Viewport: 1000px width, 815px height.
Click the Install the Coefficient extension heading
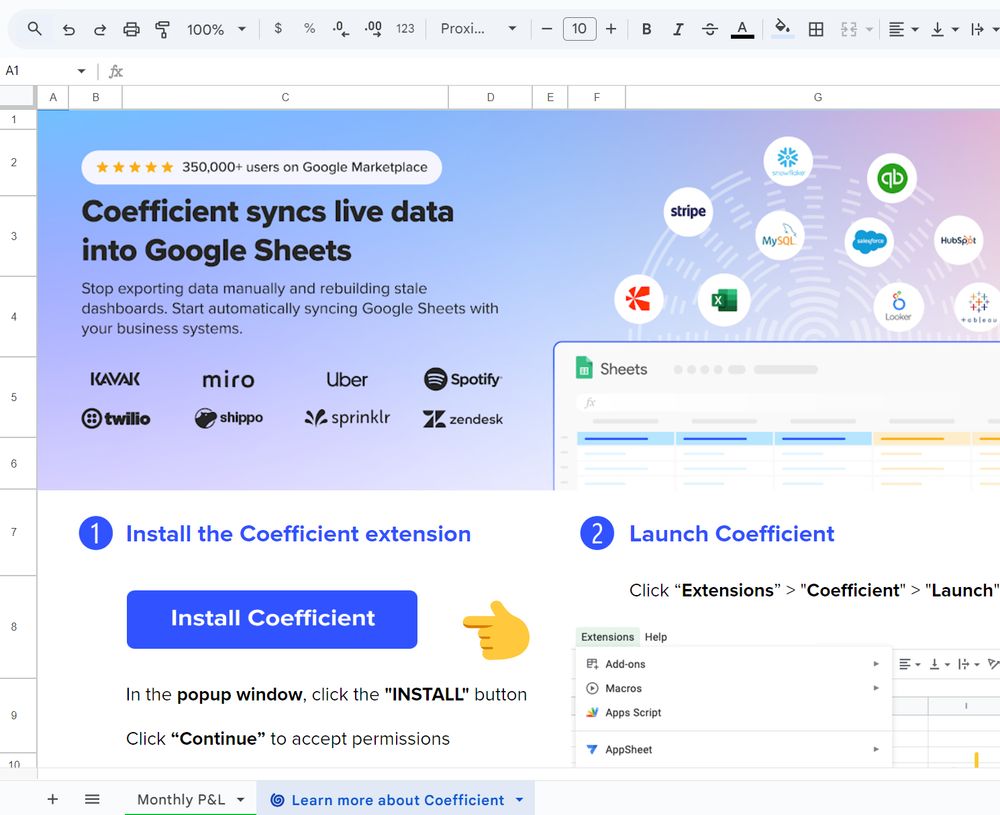(x=298, y=534)
